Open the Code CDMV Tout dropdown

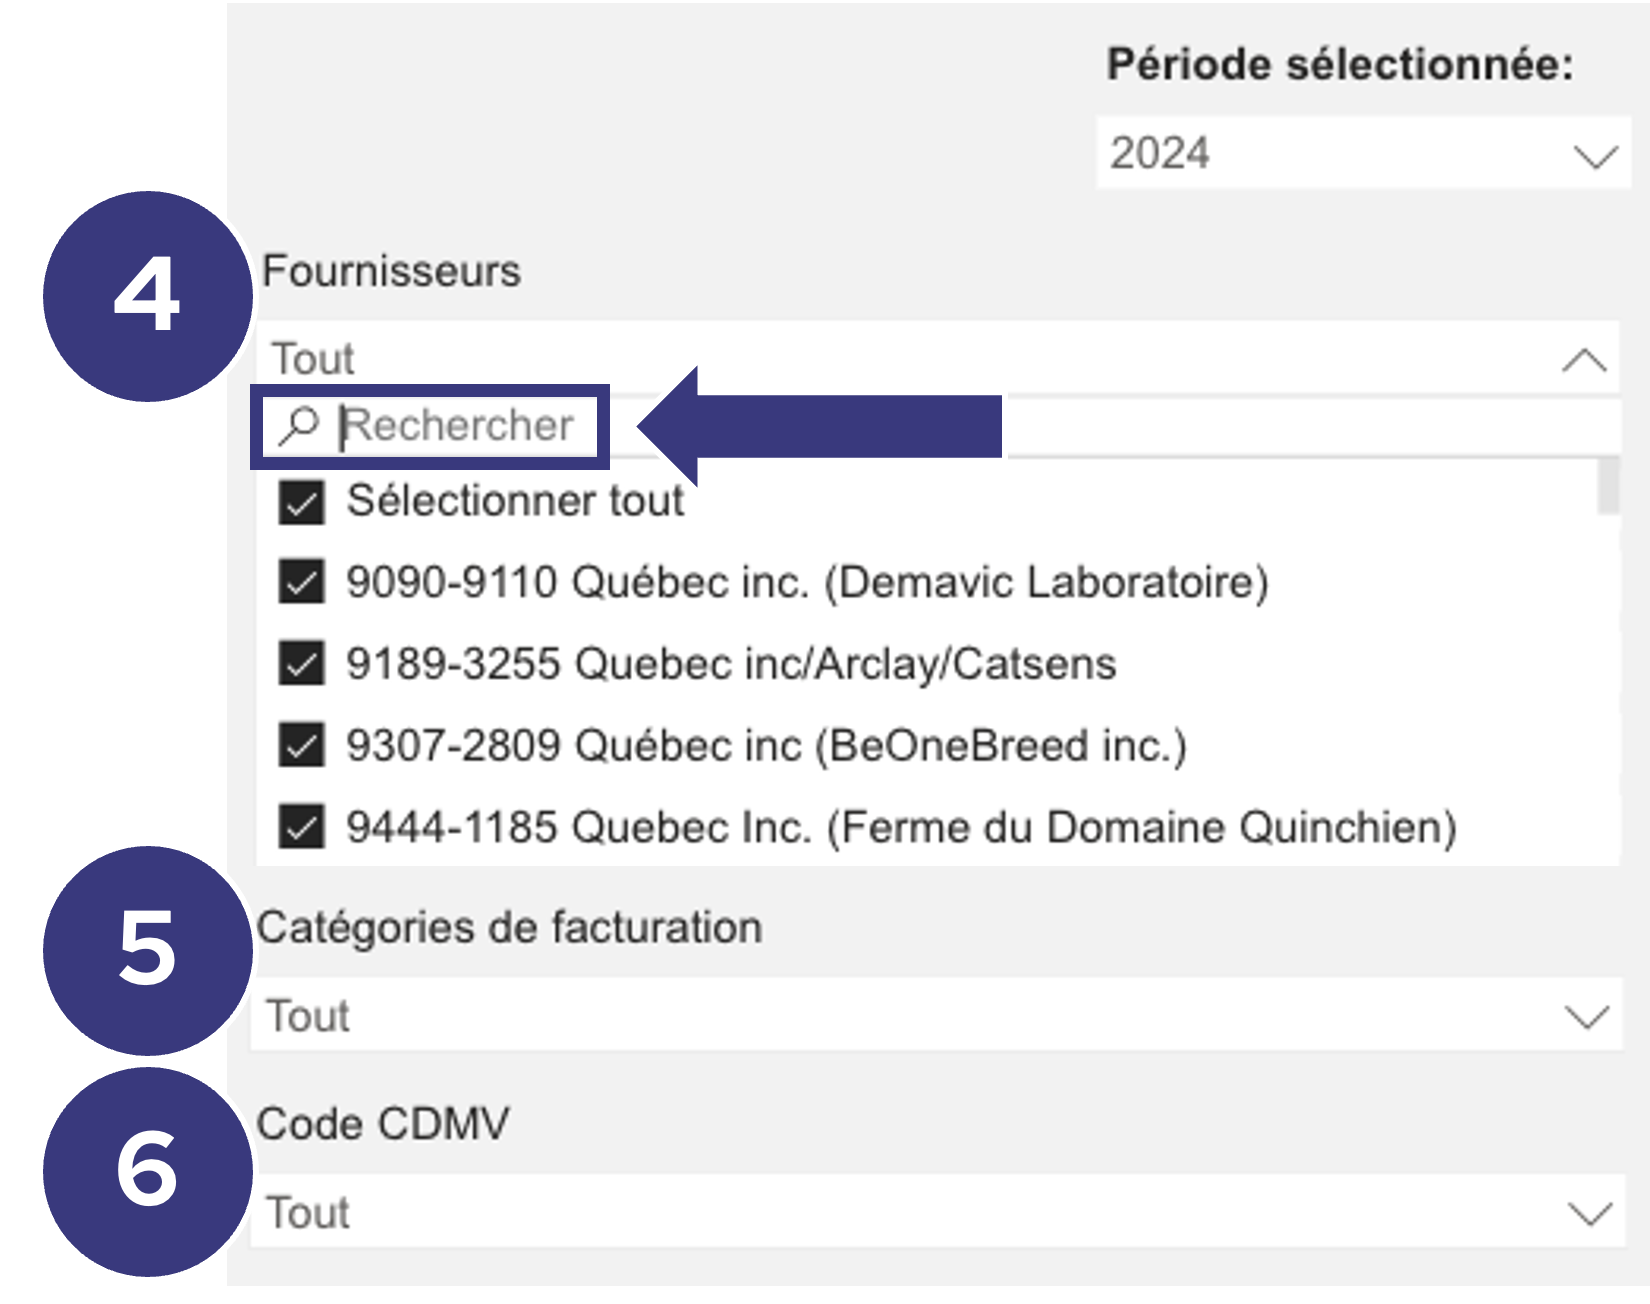click(x=937, y=1211)
